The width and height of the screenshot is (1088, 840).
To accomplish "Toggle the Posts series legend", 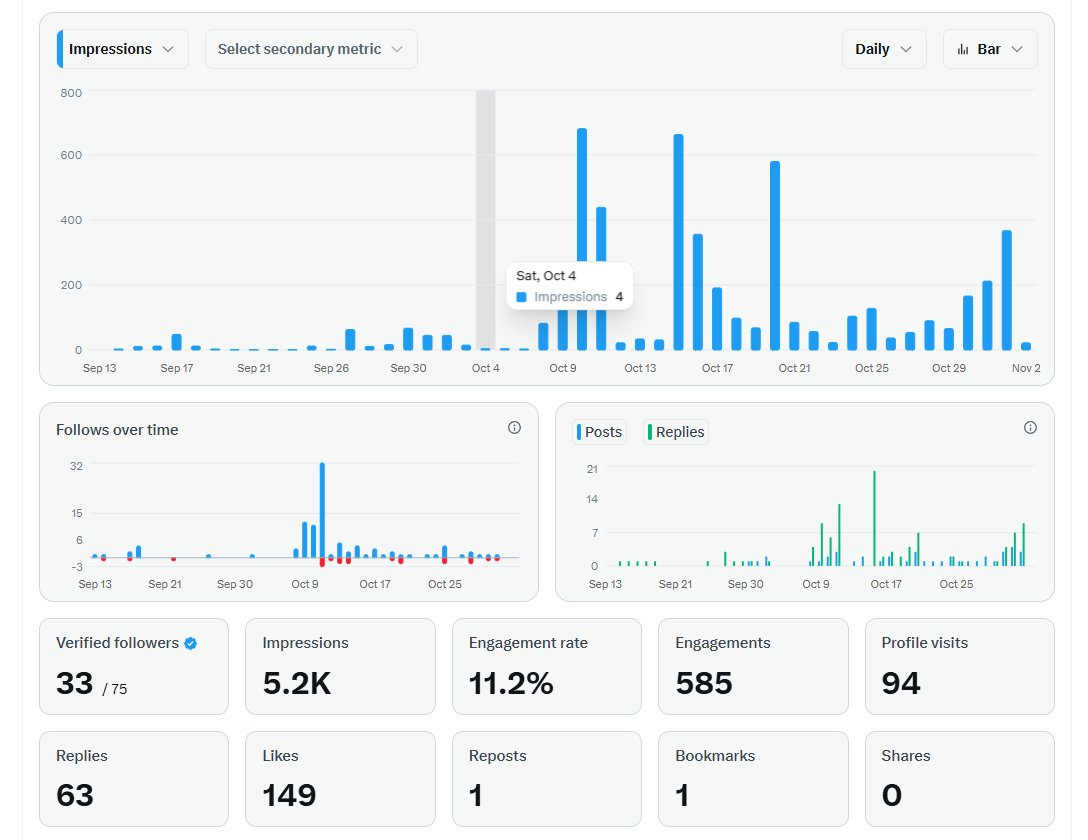I will 600,431.
